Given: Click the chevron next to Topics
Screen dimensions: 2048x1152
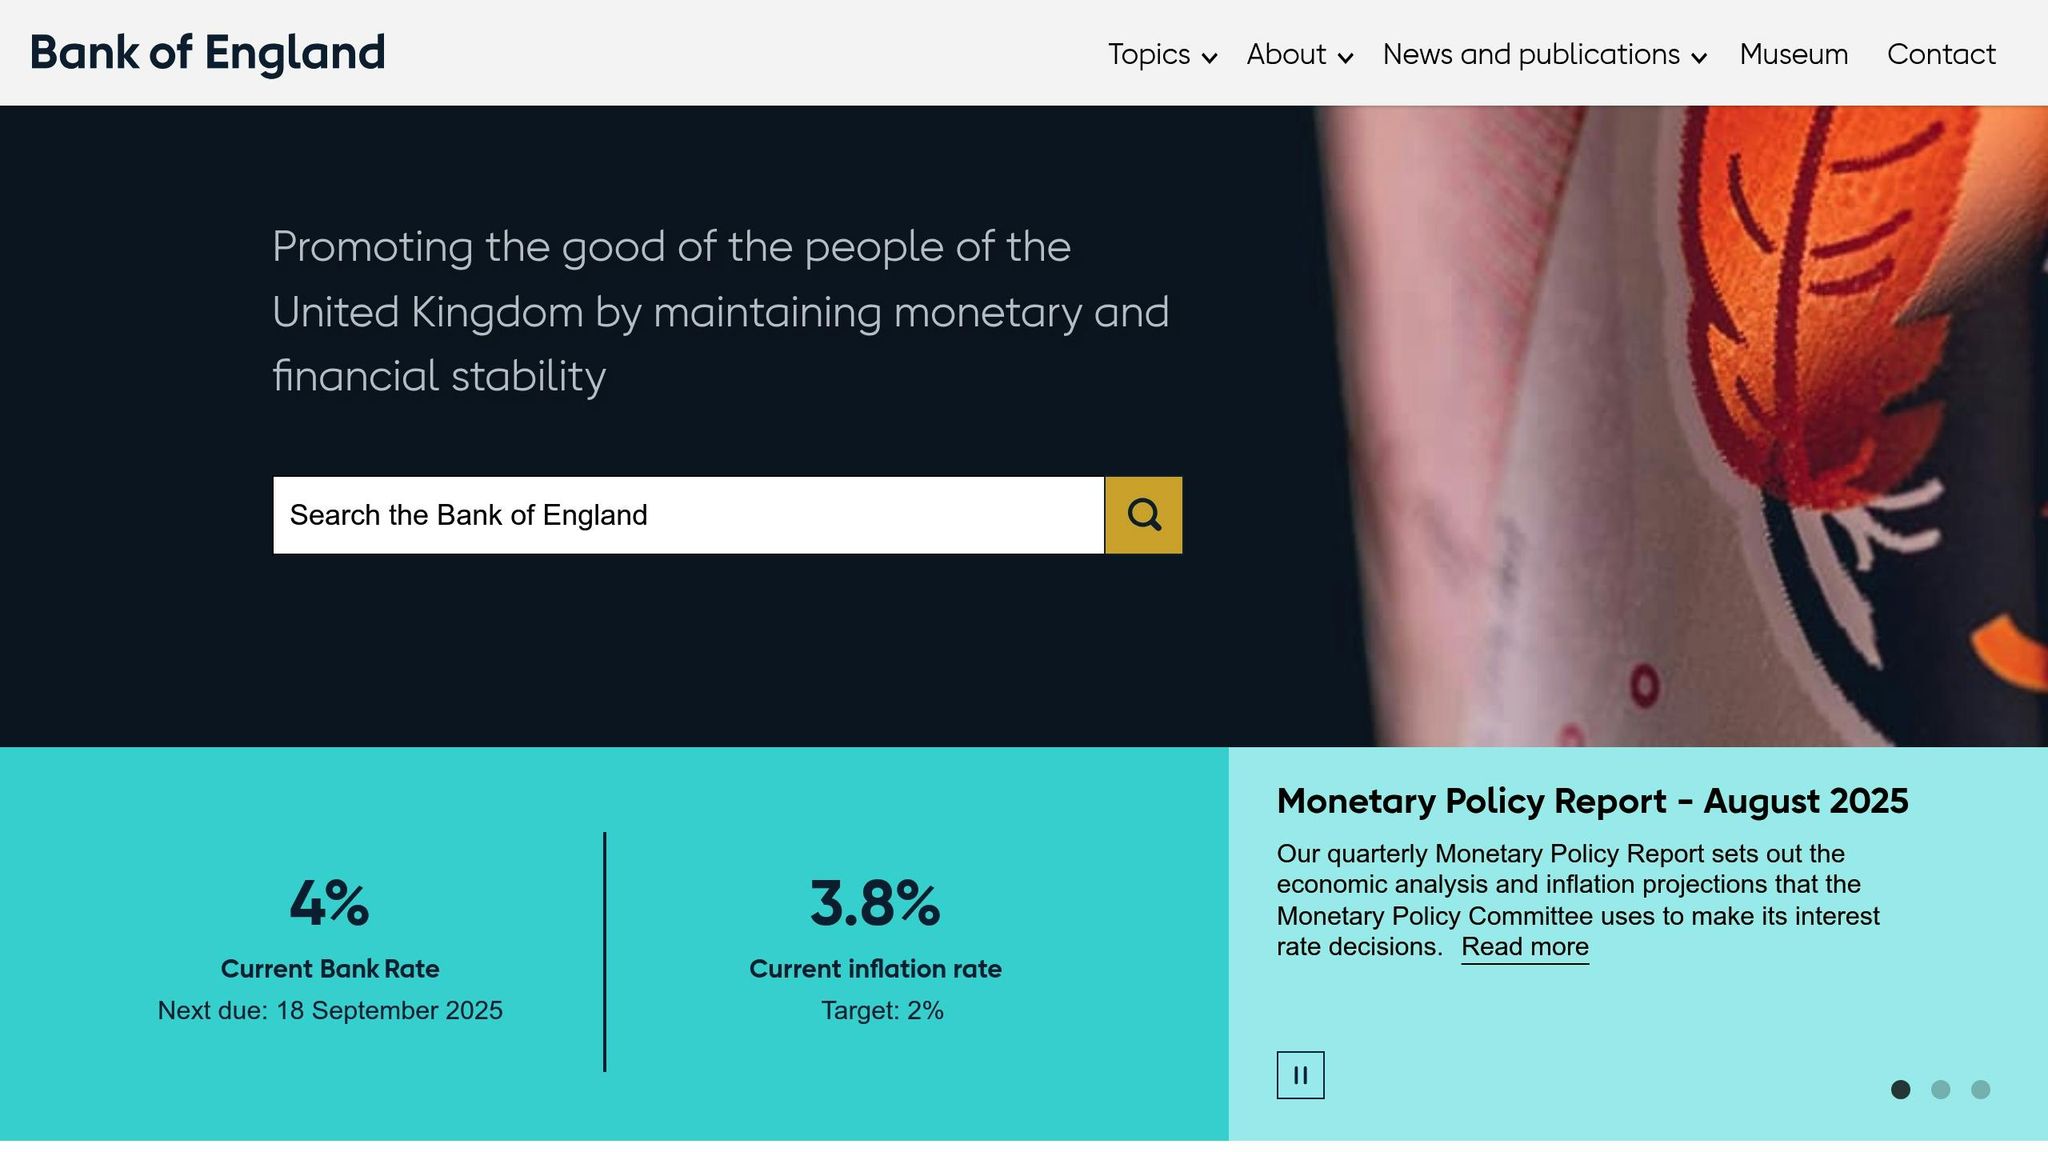Looking at the screenshot, I should pos(1211,58).
